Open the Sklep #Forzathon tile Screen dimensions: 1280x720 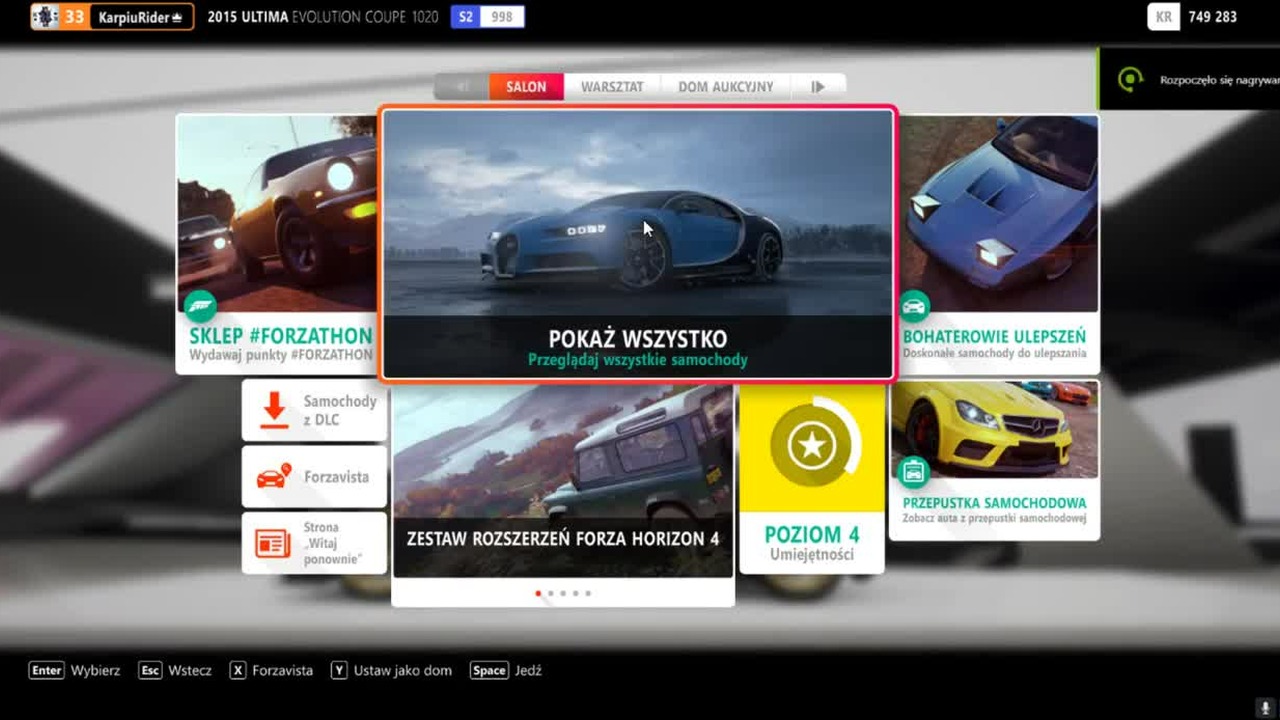(x=277, y=244)
